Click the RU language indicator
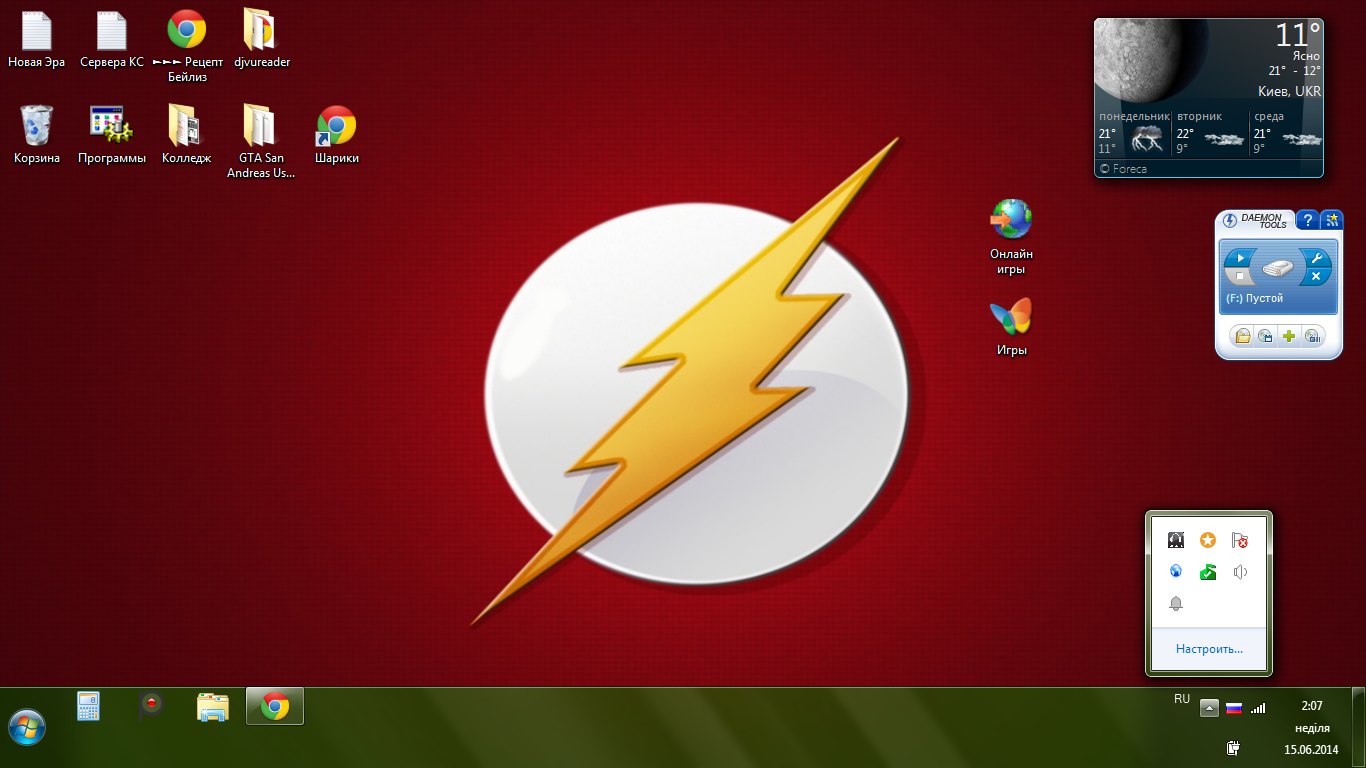The width and height of the screenshot is (1366, 768). [1182, 699]
